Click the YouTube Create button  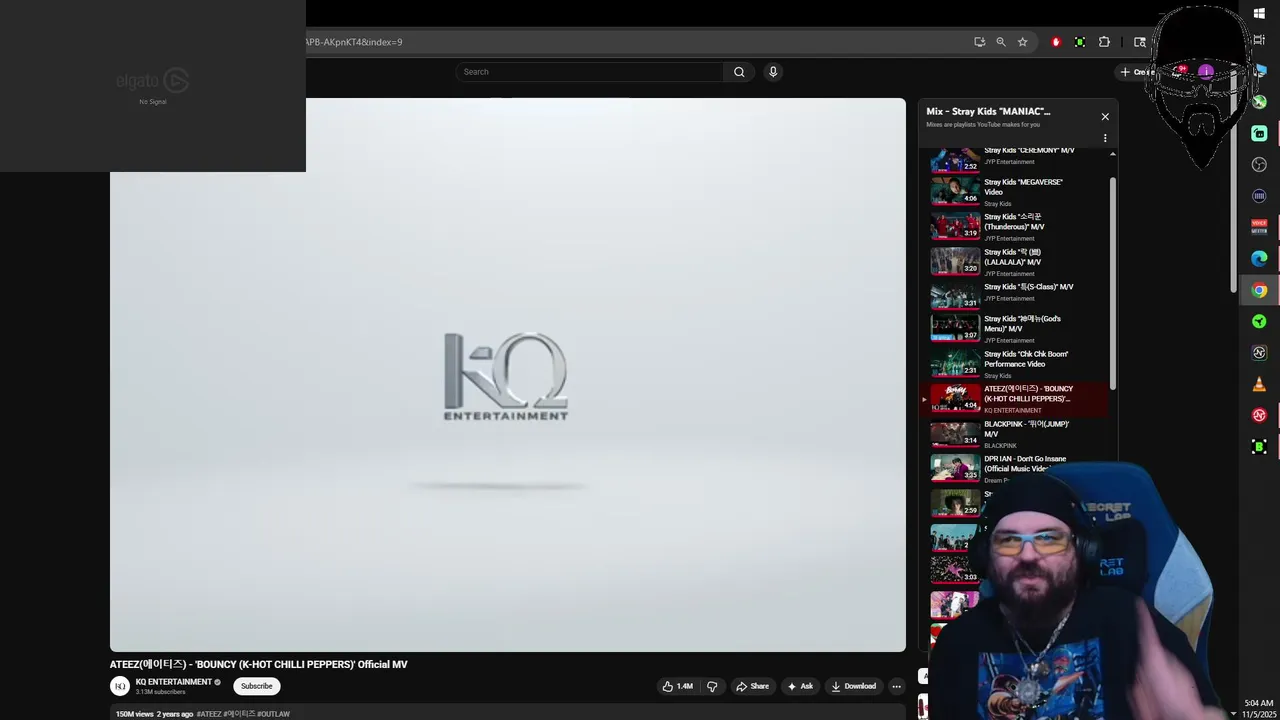coord(1137,72)
